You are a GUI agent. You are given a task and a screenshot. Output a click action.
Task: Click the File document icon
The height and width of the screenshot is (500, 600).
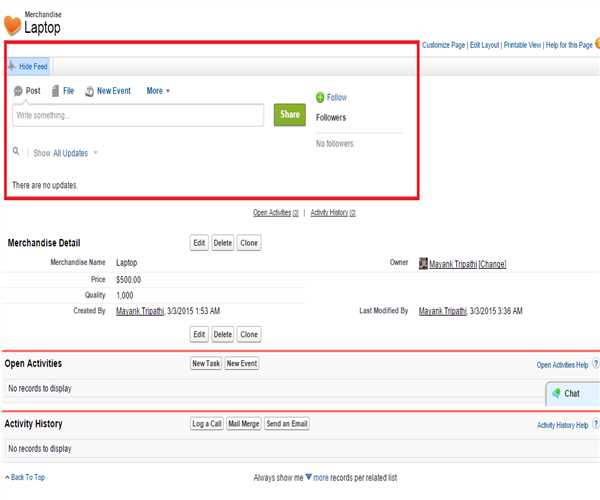point(55,91)
